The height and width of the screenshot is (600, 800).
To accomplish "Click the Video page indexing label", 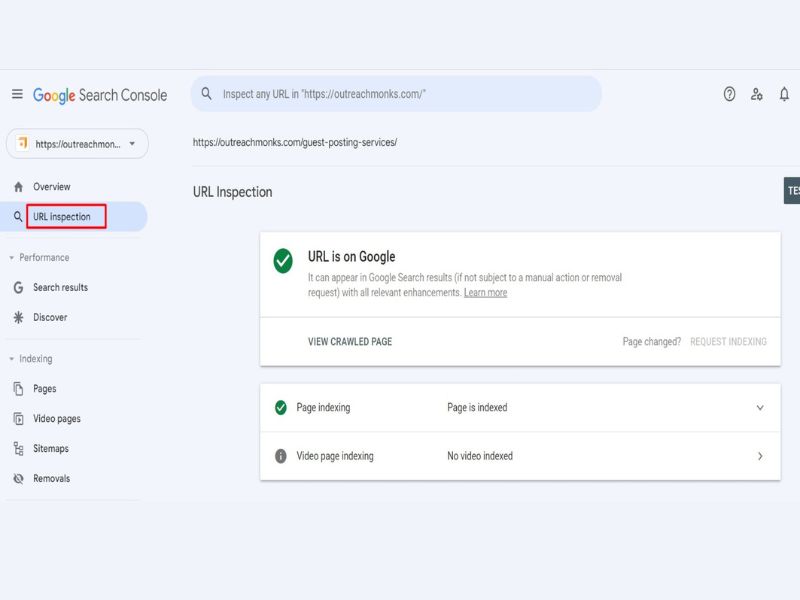I will [335, 456].
